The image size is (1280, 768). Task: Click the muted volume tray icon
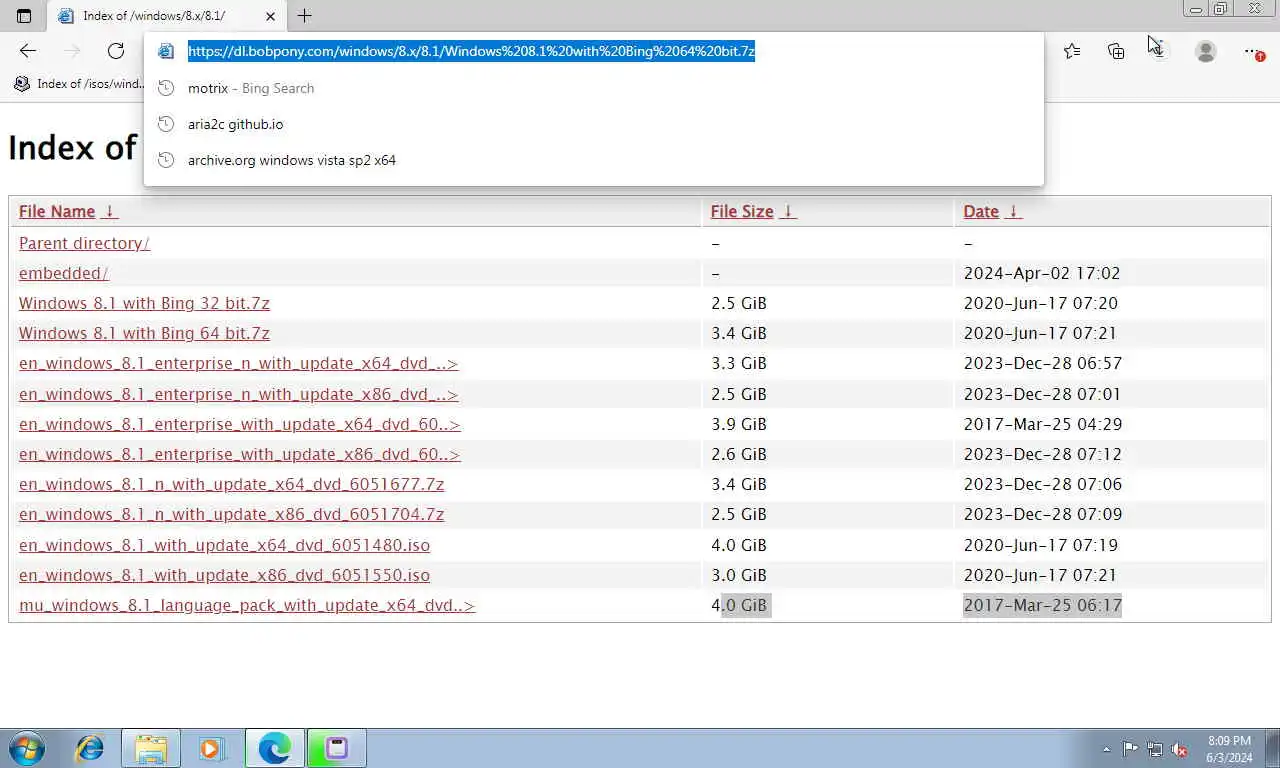1180,748
